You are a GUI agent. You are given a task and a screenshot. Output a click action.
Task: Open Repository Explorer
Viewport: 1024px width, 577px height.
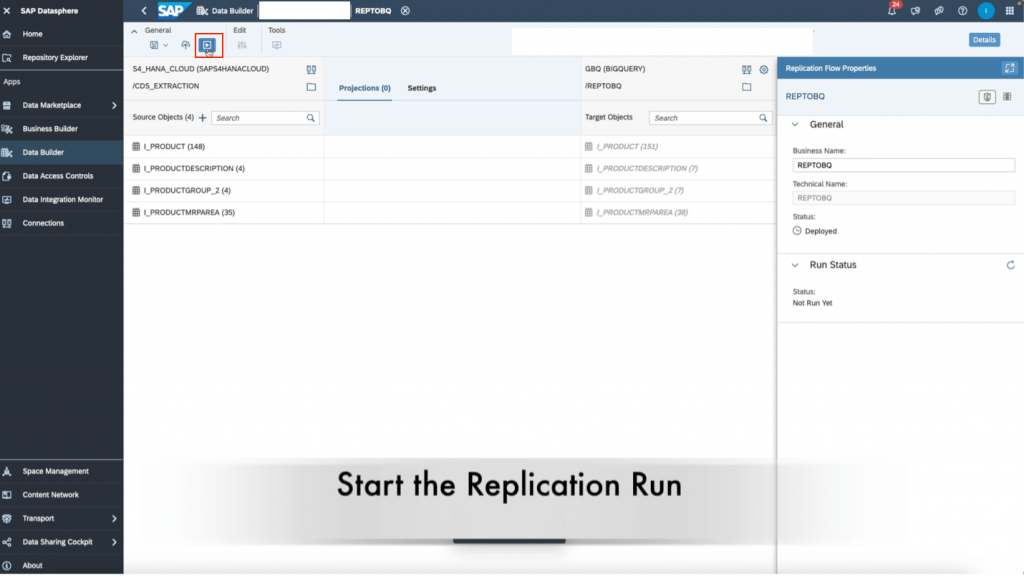(61, 57)
